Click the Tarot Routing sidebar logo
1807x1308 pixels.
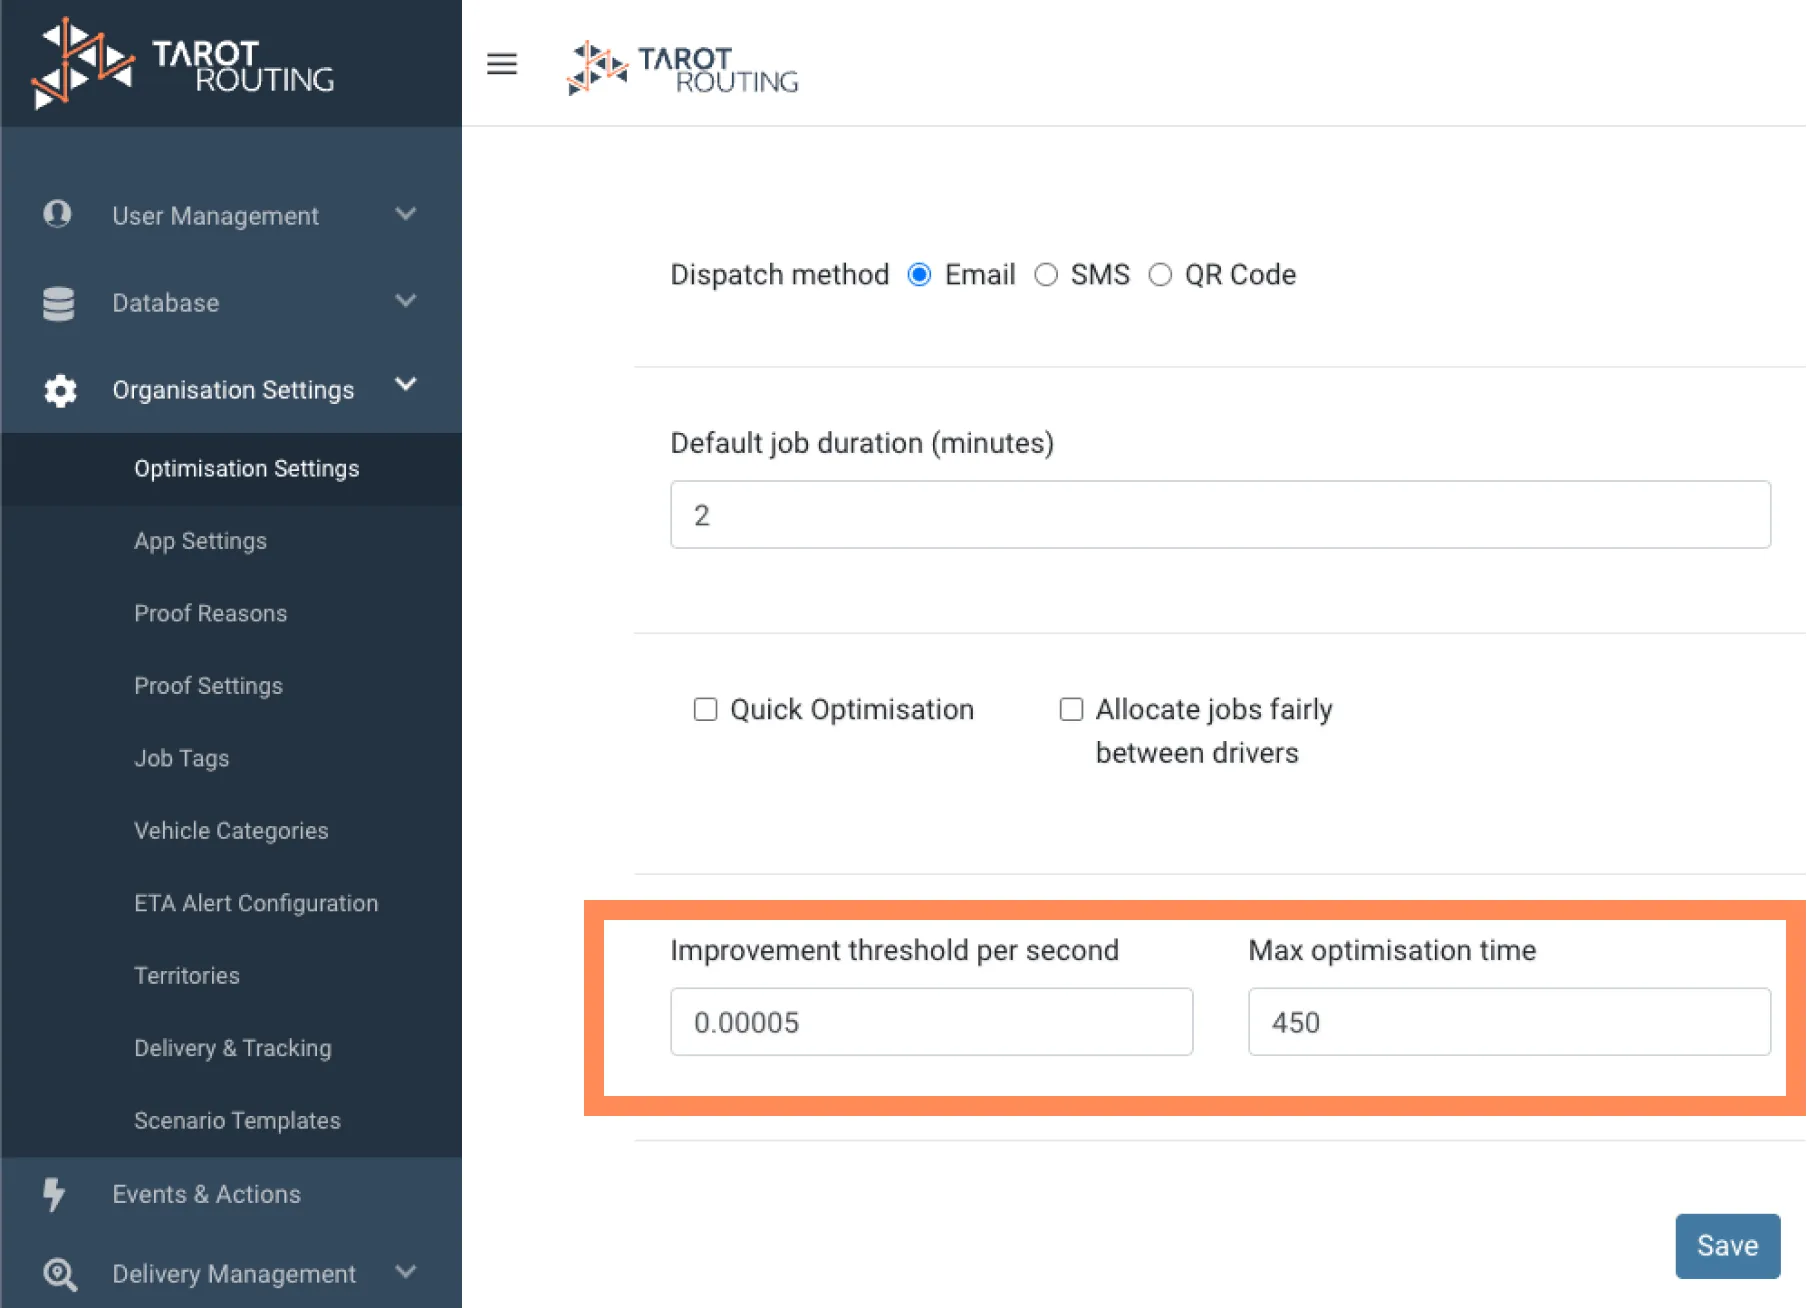click(x=183, y=63)
